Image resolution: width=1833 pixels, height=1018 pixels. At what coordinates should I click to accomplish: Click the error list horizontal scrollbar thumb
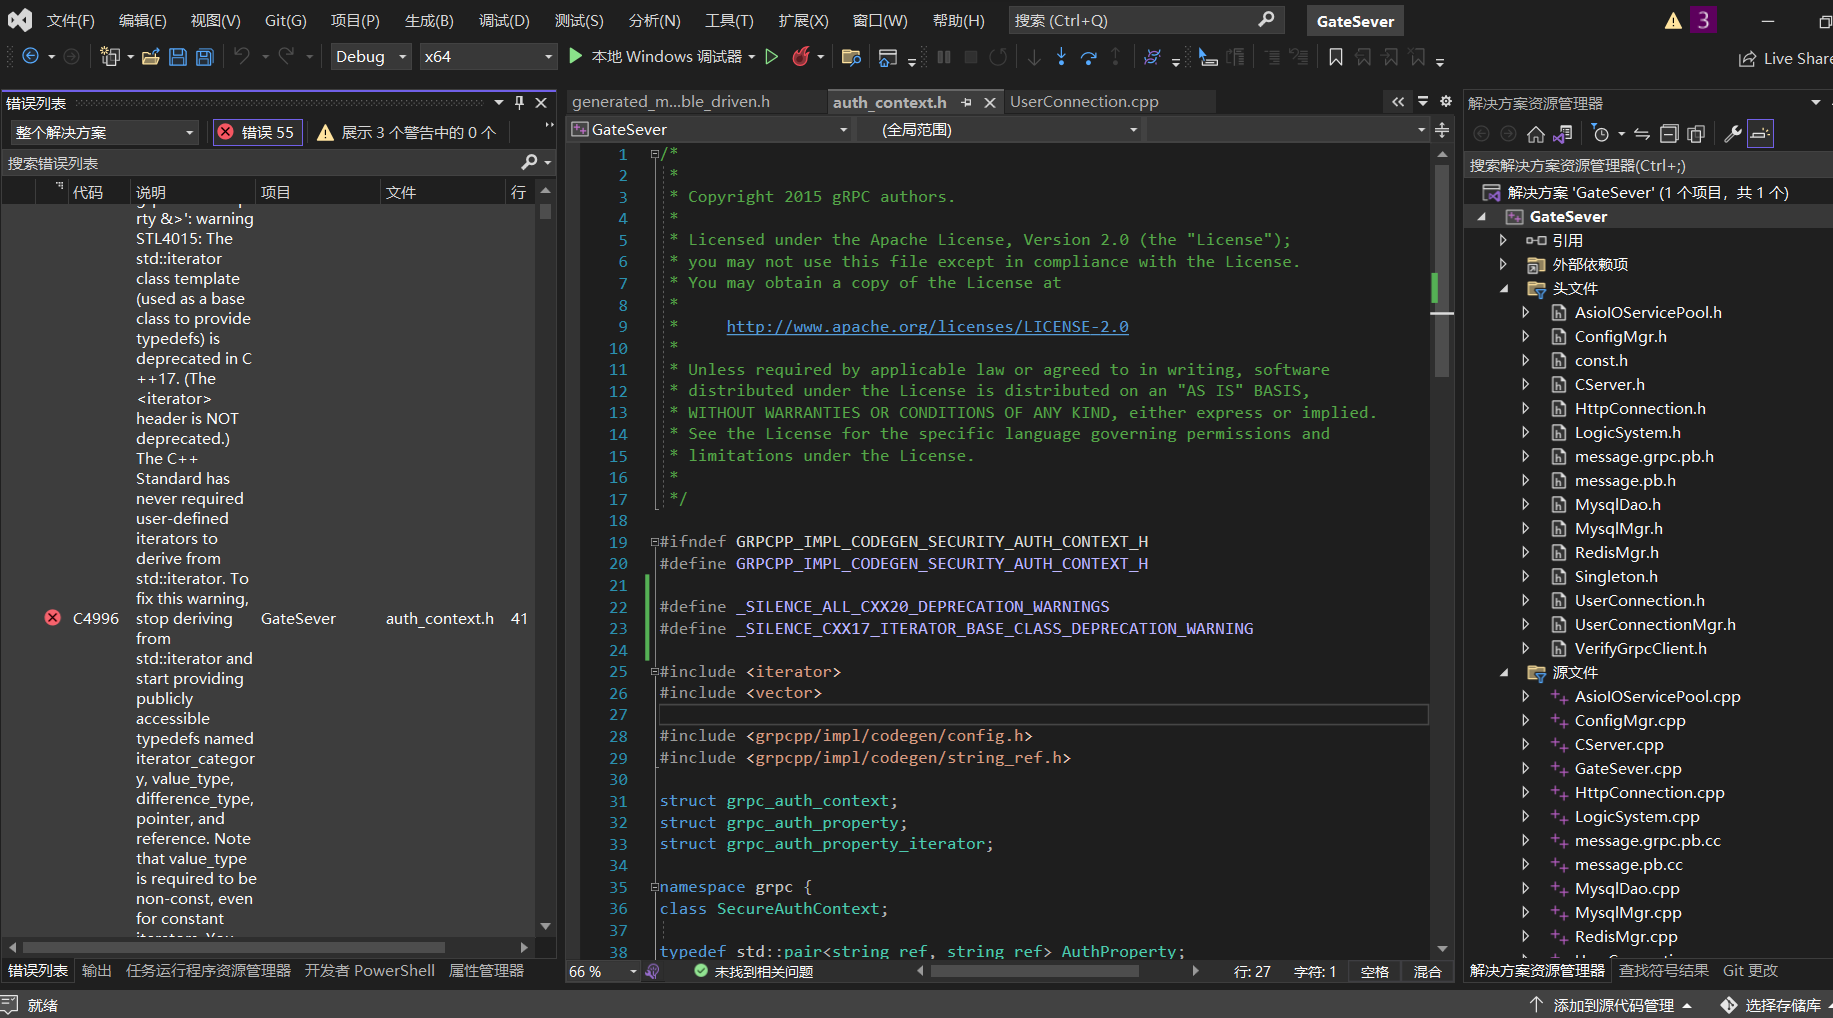[x=234, y=946]
